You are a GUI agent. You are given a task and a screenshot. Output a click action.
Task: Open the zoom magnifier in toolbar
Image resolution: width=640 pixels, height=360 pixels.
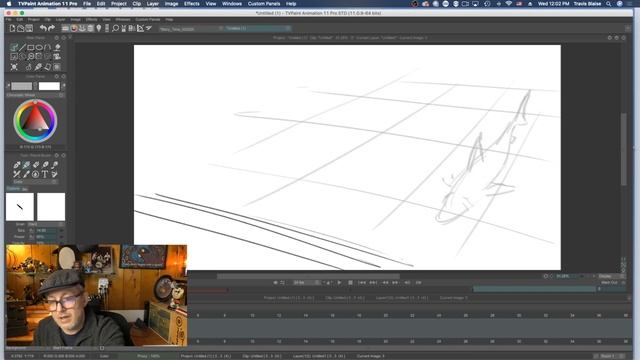pos(116,28)
